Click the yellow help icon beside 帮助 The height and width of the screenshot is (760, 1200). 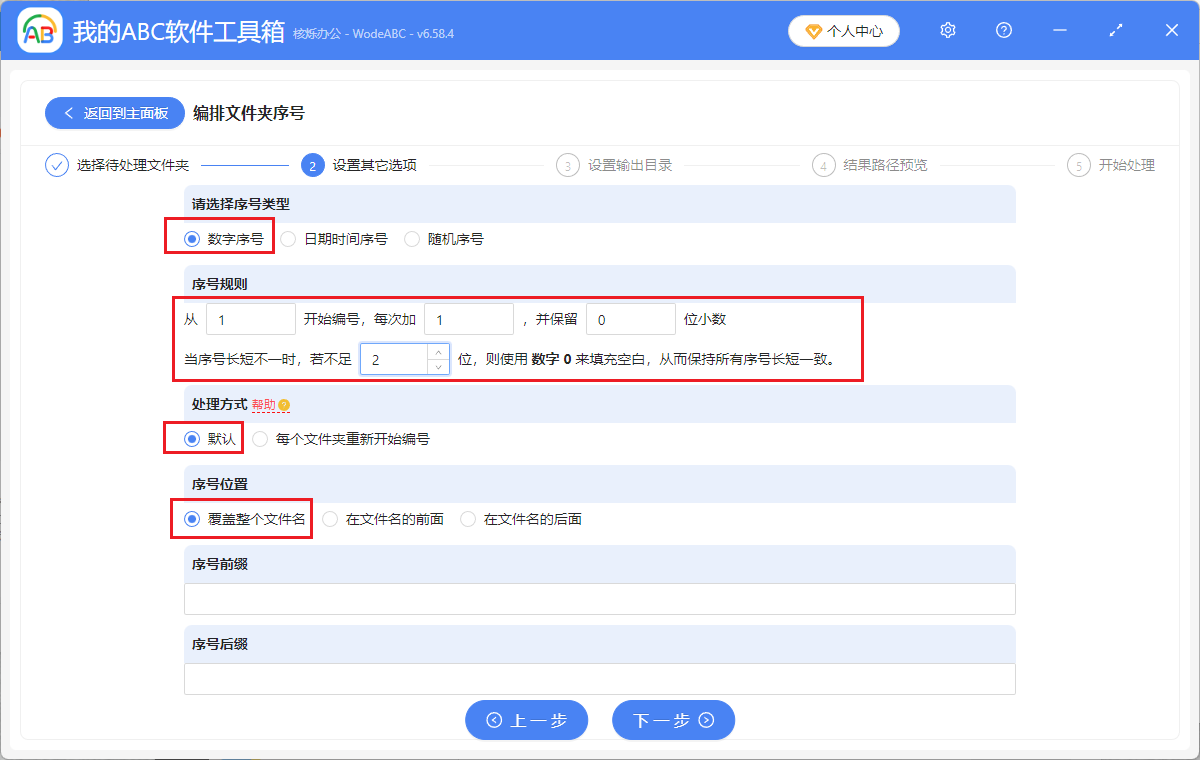click(x=284, y=405)
